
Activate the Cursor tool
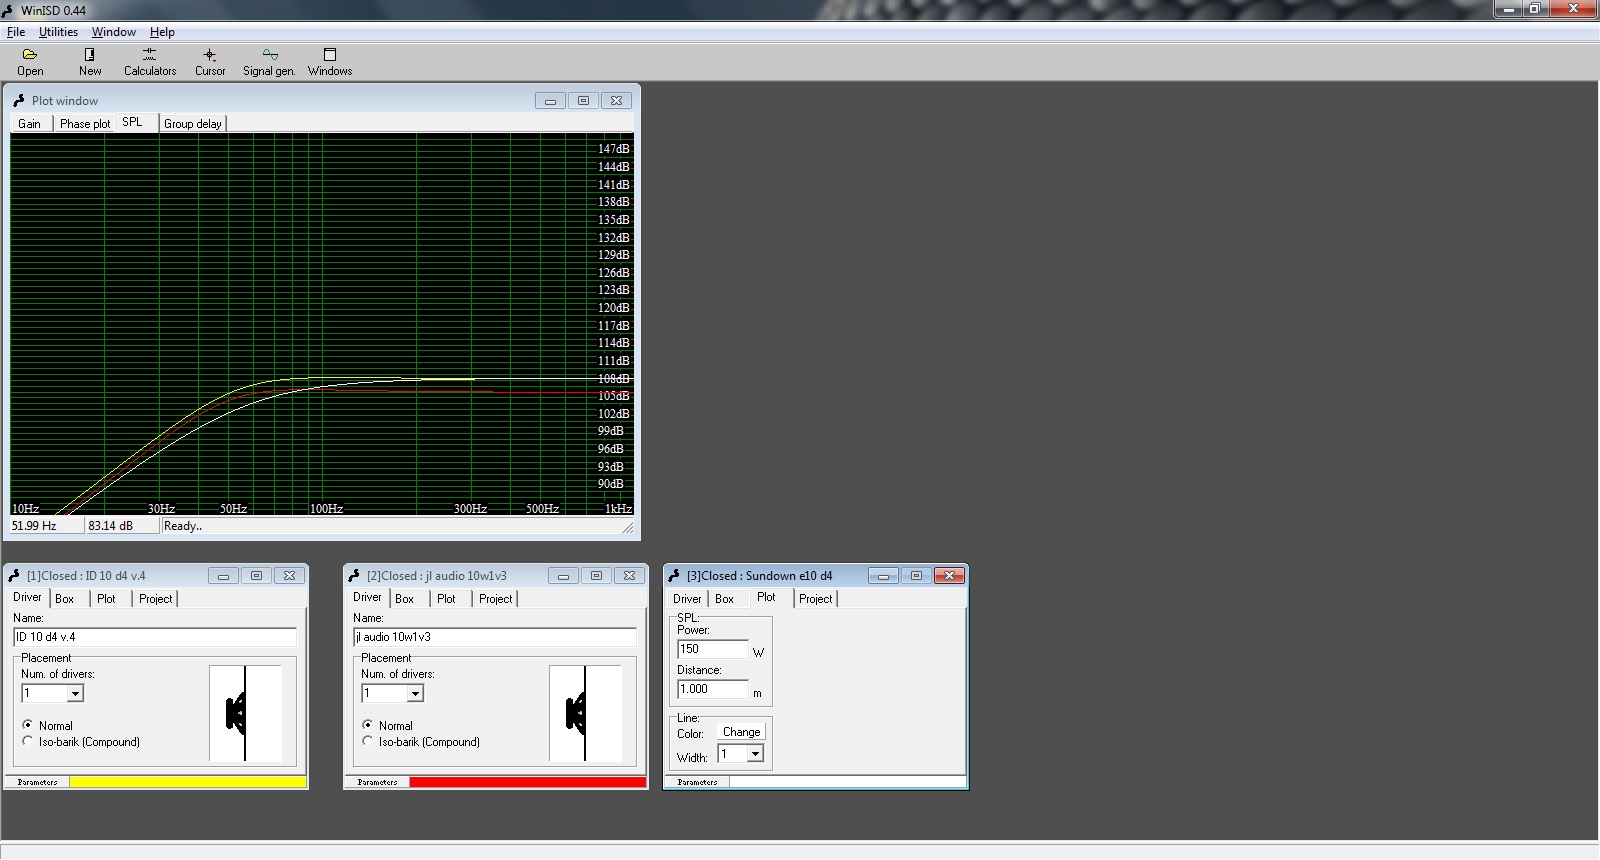click(x=210, y=61)
